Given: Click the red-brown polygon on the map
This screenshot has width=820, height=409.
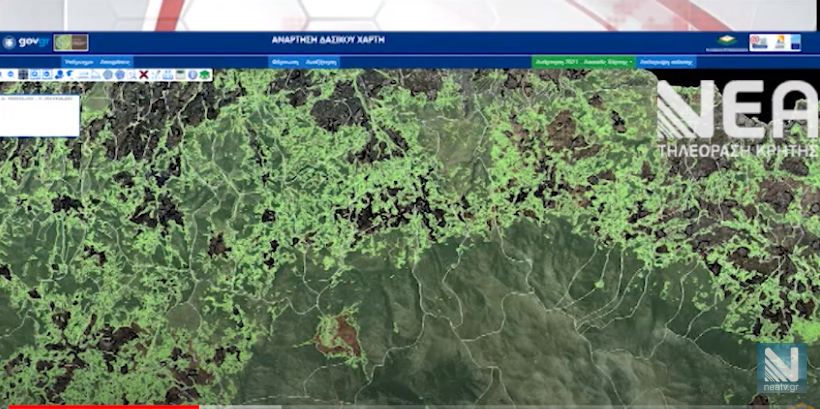Looking at the screenshot, I should coord(338,338).
